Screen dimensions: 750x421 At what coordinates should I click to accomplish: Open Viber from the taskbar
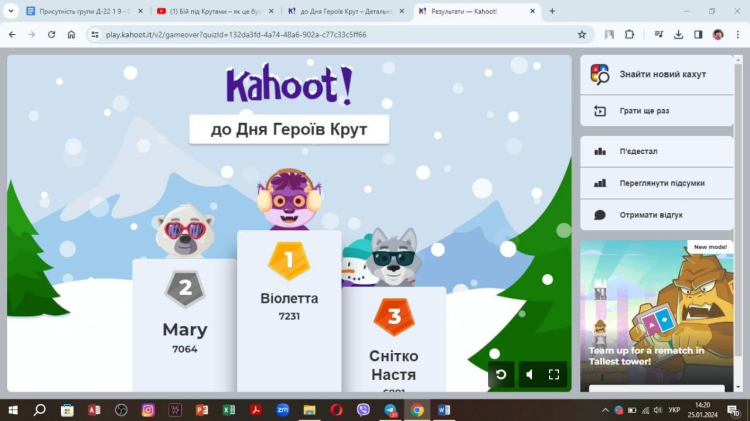coord(363,410)
